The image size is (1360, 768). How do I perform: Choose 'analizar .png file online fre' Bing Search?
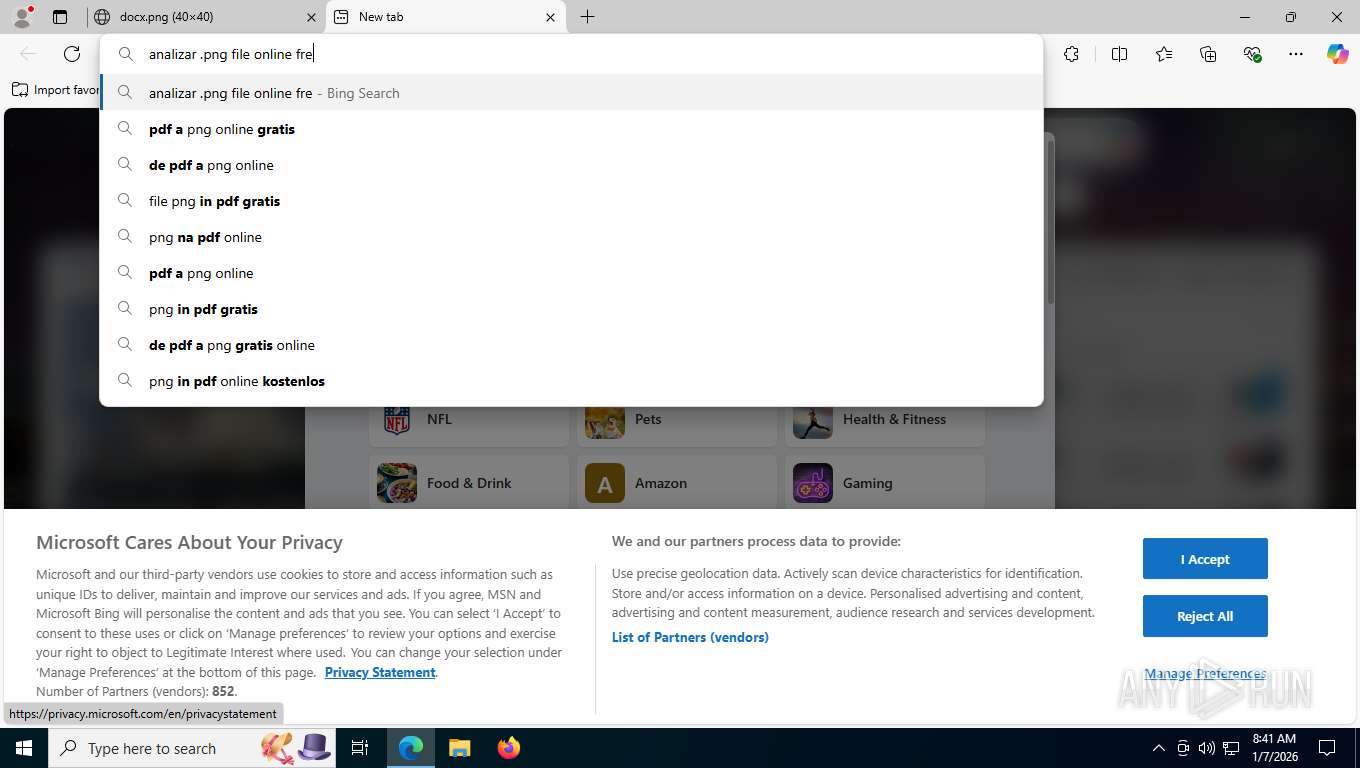coord(572,93)
